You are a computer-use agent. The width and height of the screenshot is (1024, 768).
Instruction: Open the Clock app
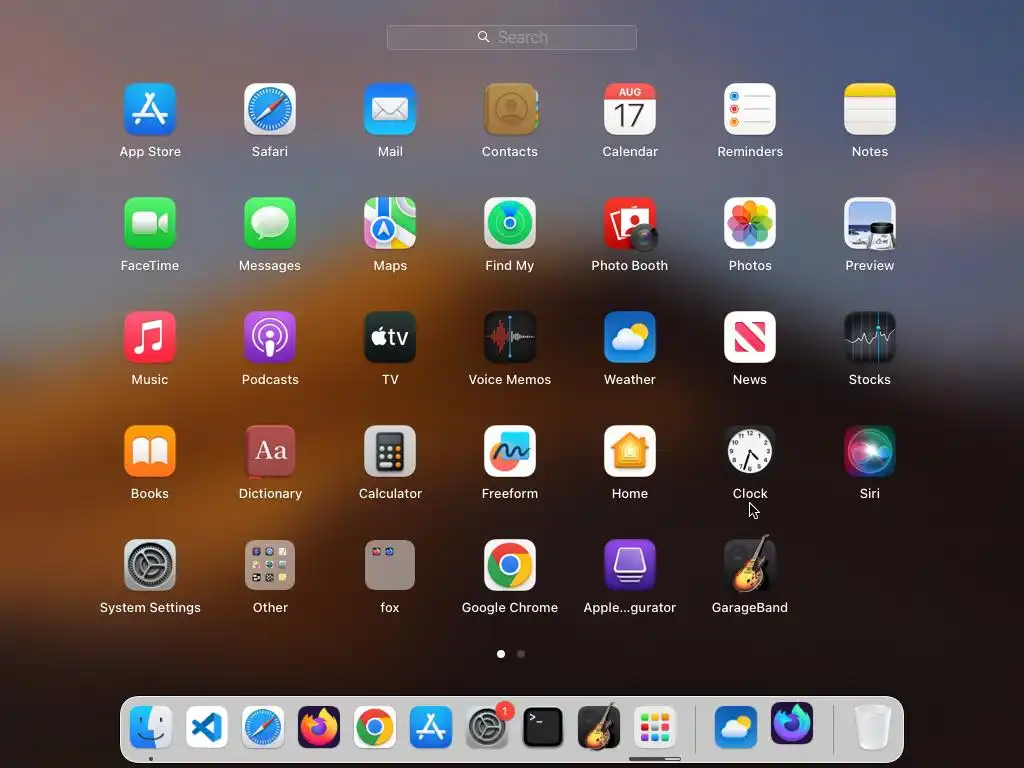tap(750, 451)
